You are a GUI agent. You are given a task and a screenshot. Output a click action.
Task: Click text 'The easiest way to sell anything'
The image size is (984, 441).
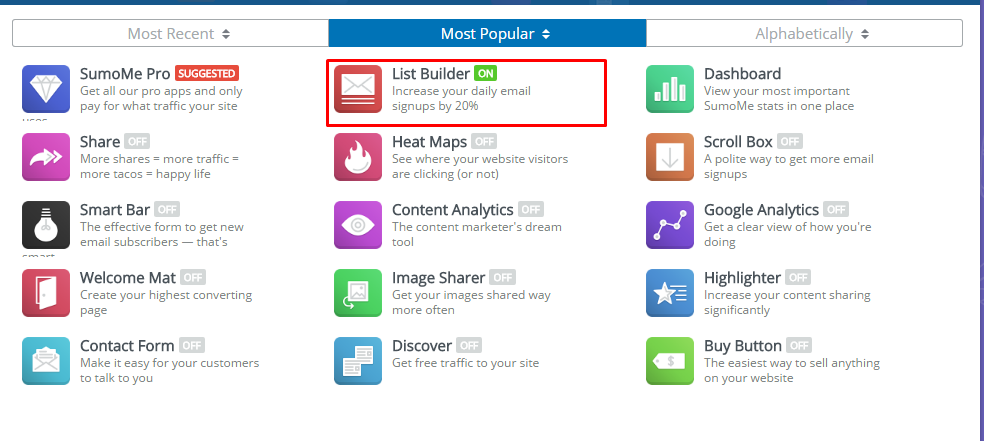pos(792,363)
